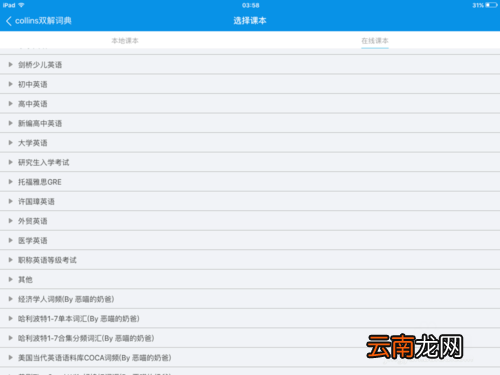
Task: Select the 医学英语 row text
Action: pyautogui.click(x=33, y=240)
